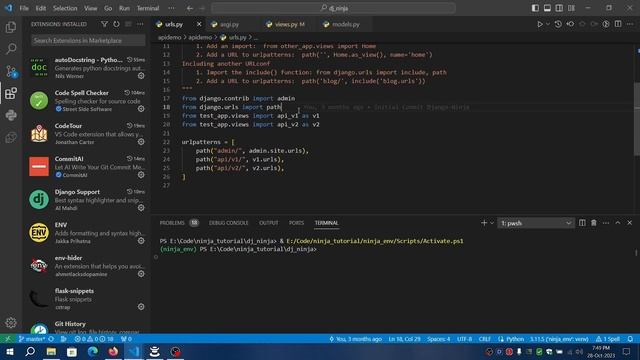The image size is (640, 360).
Task: Manage Code Spell Checker via gear icon
Action: 141,109
